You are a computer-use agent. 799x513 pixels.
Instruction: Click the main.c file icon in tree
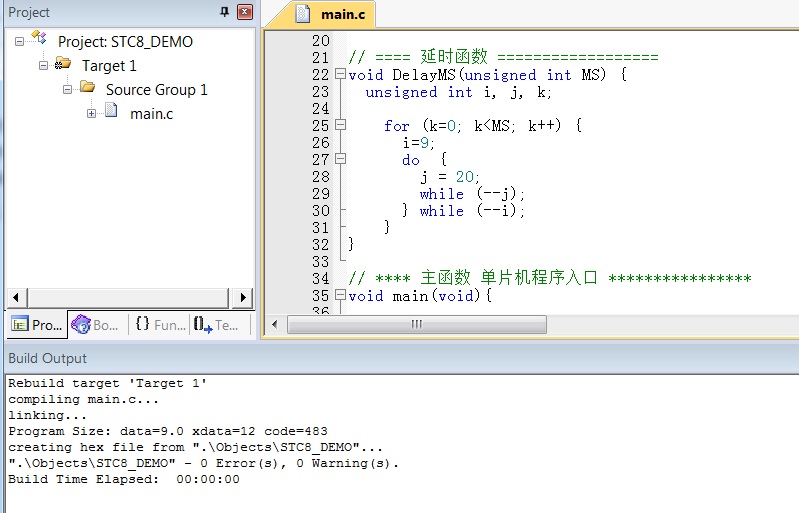tap(111, 110)
